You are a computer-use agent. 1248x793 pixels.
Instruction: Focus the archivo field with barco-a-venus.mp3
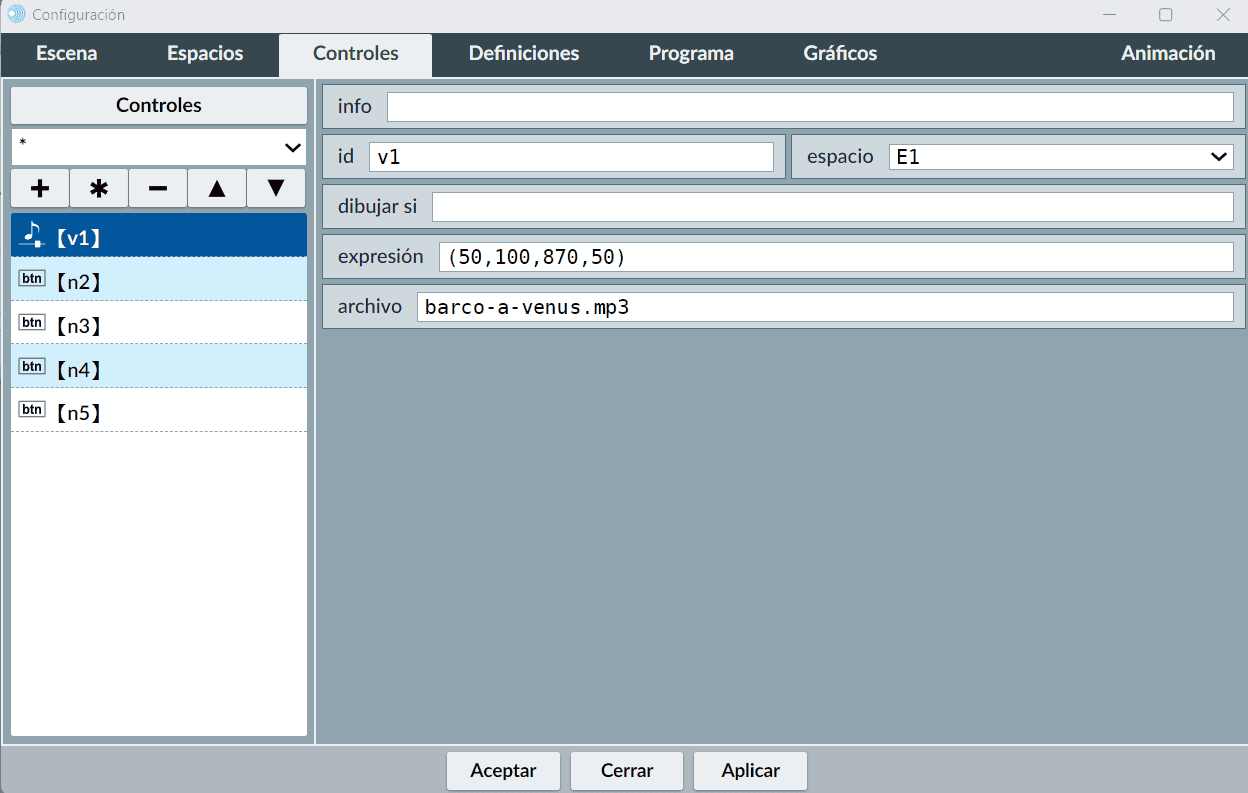pos(824,307)
